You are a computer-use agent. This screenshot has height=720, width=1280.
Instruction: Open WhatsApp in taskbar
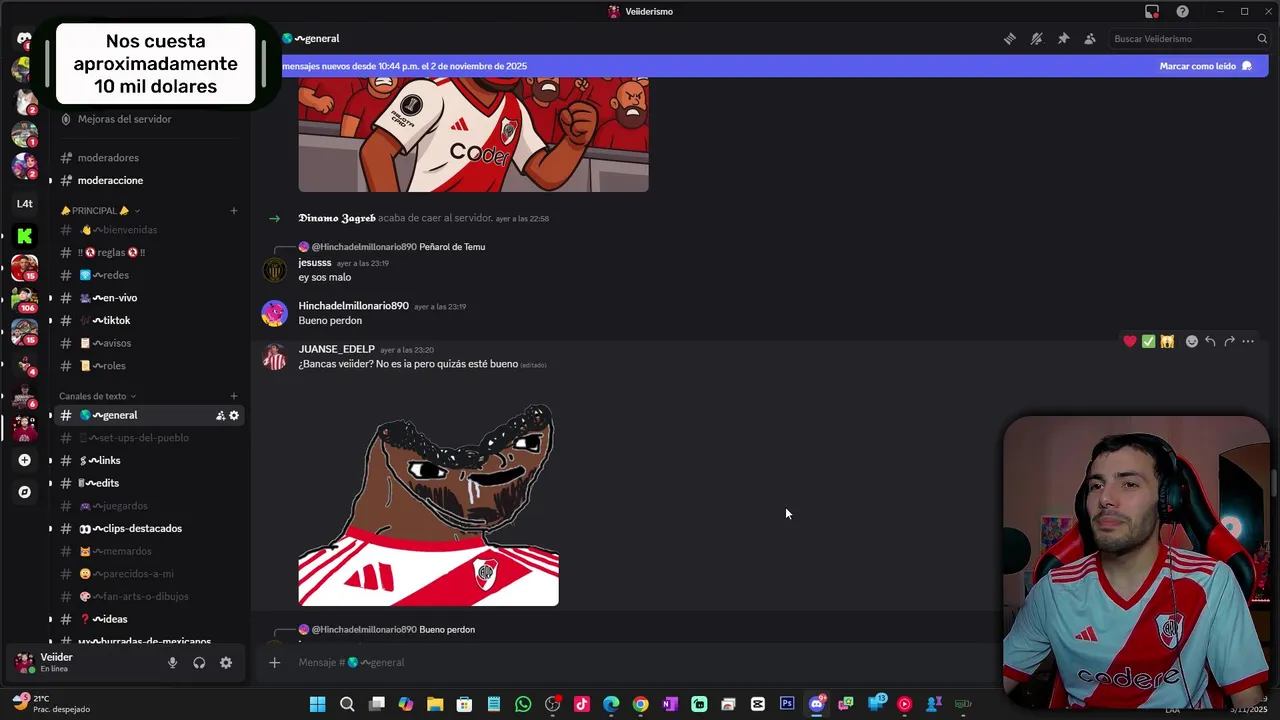point(523,704)
